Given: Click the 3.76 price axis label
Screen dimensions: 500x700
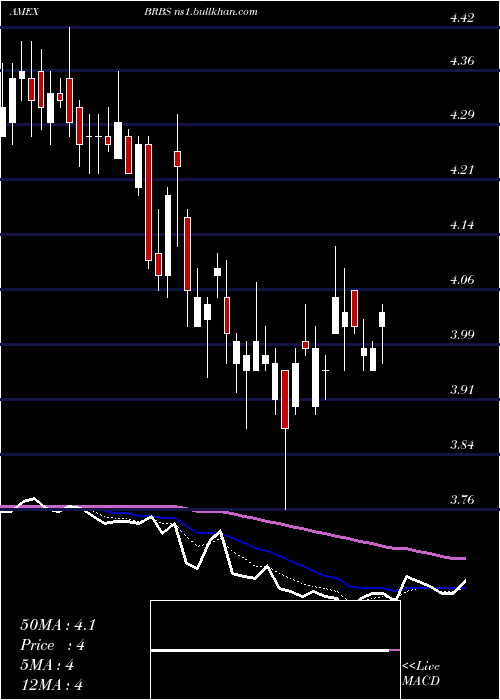Looking at the screenshot, I should 462,500.
